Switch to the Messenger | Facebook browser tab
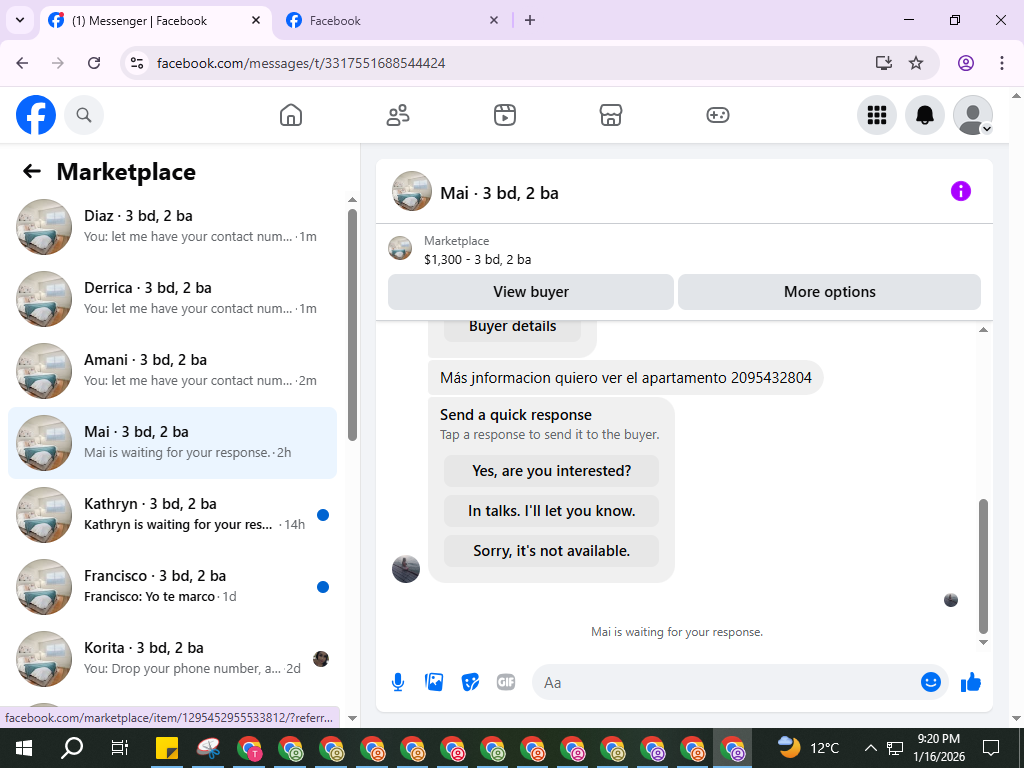Viewport: 1024px width, 768px height. coord(157,21)
